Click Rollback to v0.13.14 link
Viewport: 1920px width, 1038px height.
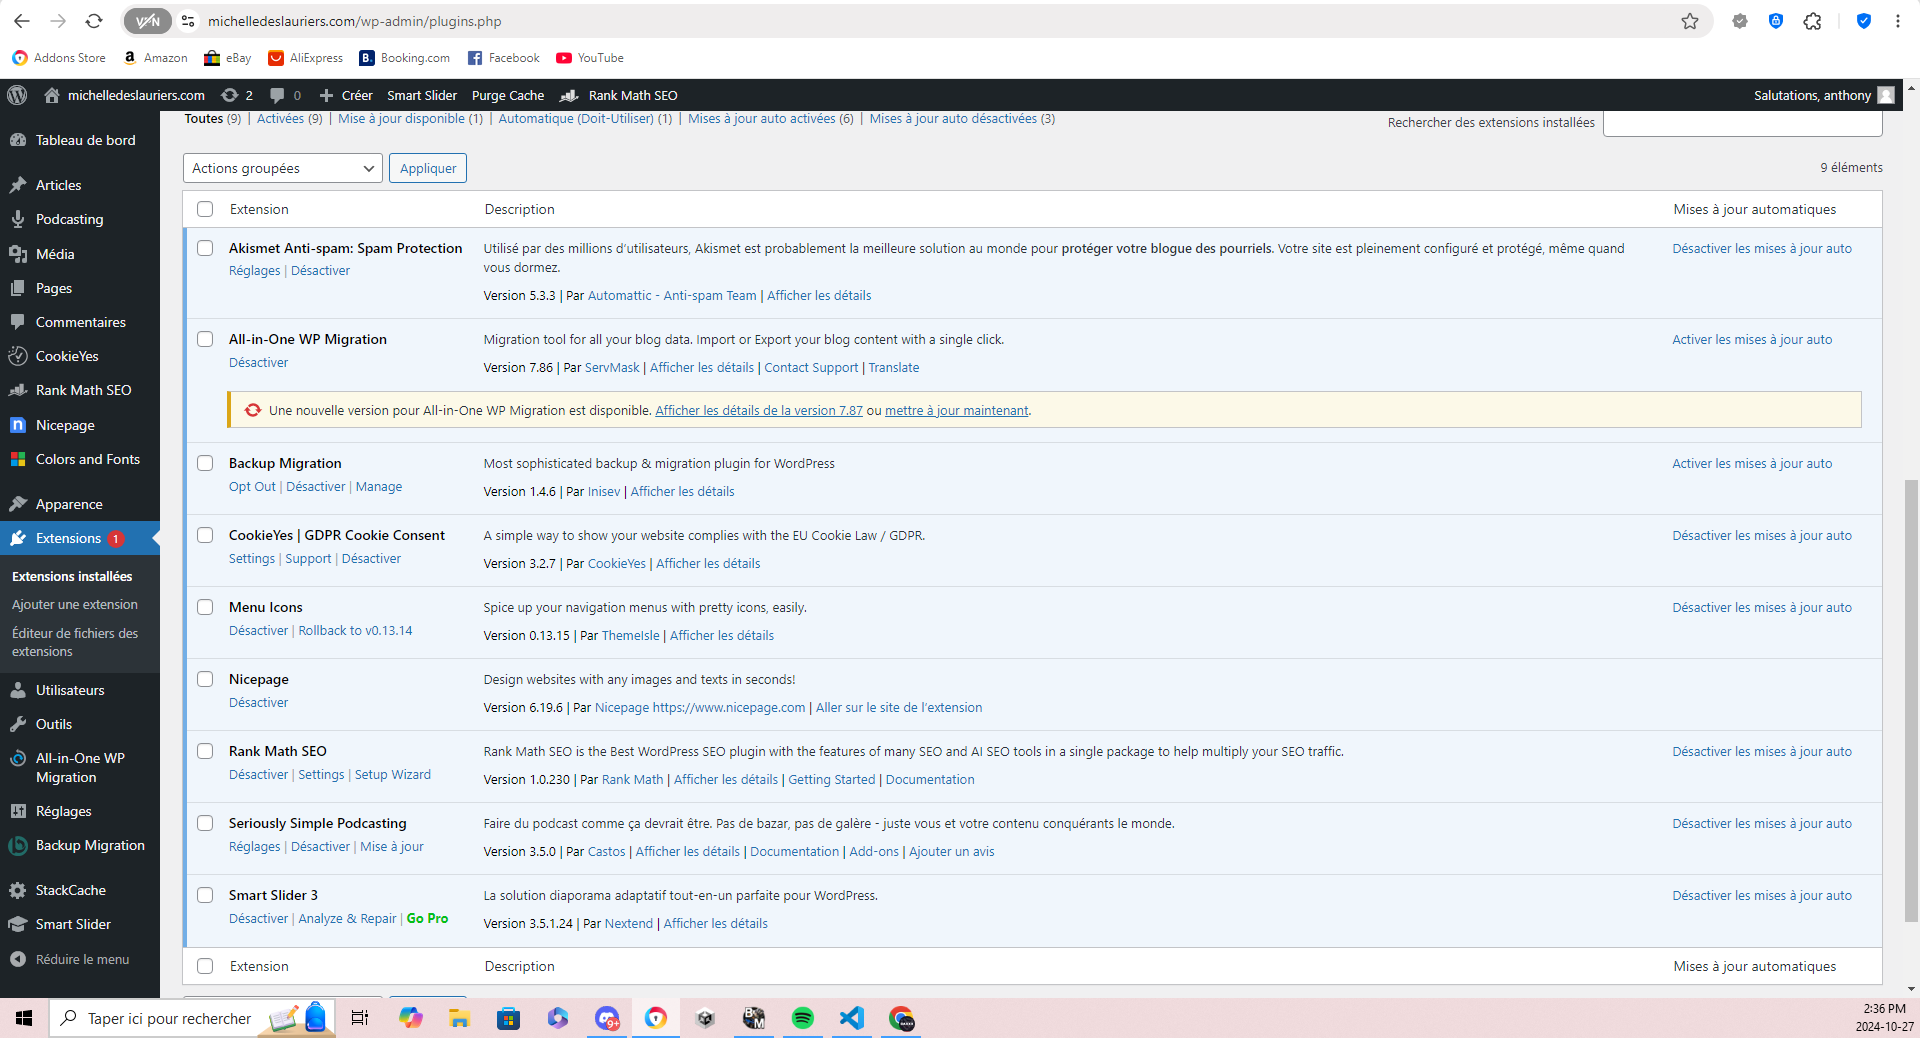[x=355, y=630]
